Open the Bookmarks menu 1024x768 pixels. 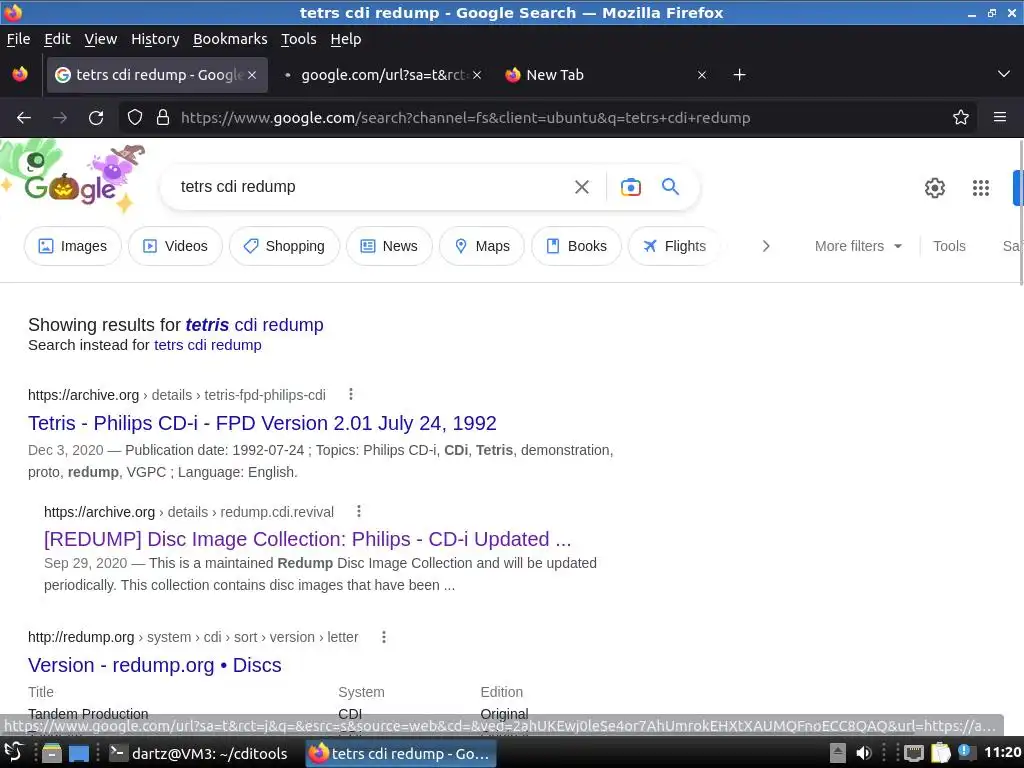point(230,39)
